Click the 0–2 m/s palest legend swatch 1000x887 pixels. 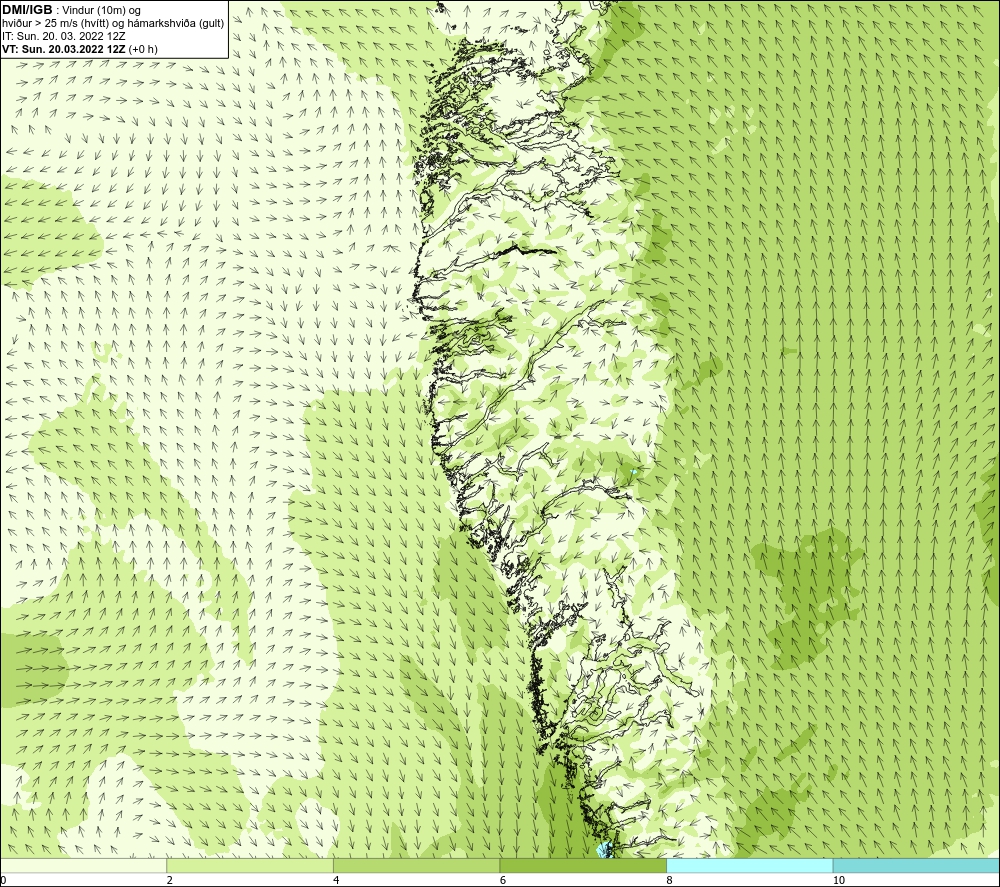(x=84, y=865)
